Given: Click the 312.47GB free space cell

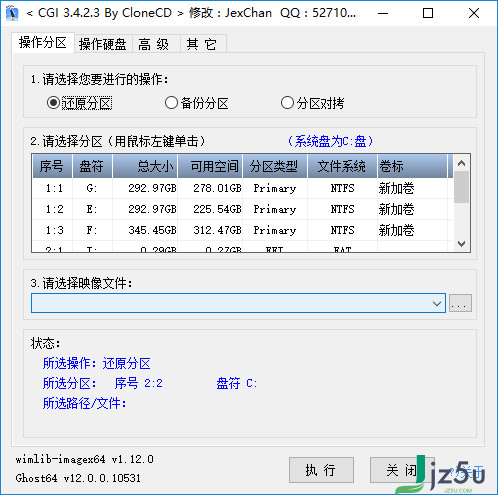Looking at the screenshot, I should pos(217,230).
